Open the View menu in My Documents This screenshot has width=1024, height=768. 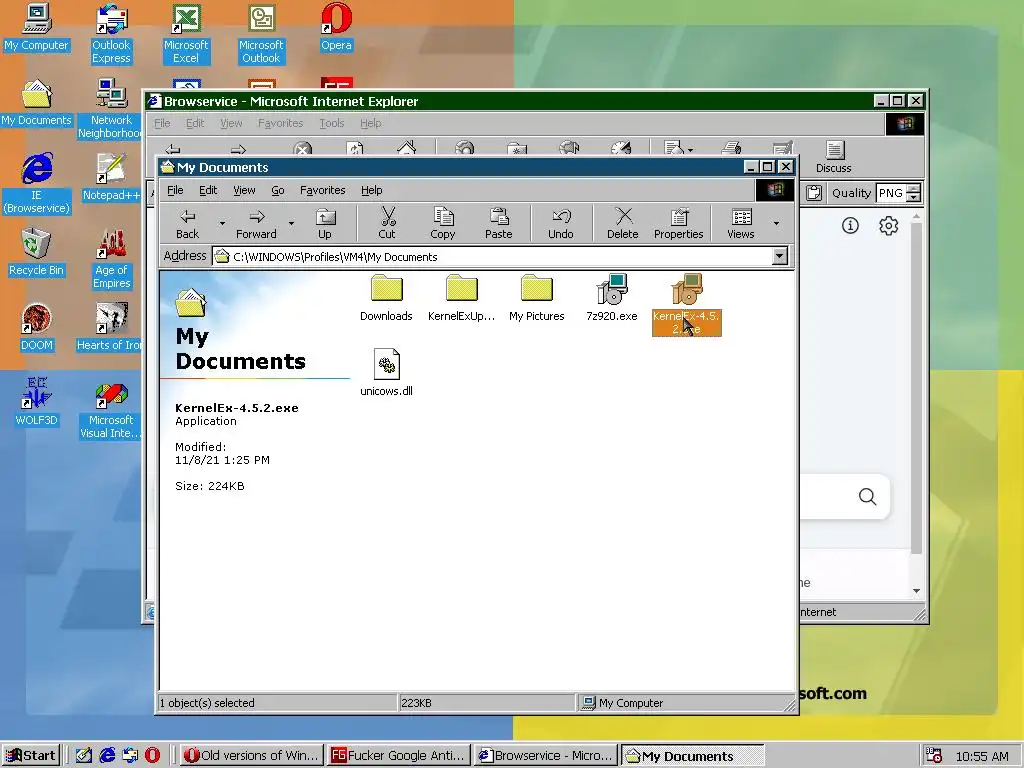click(244, 190)
